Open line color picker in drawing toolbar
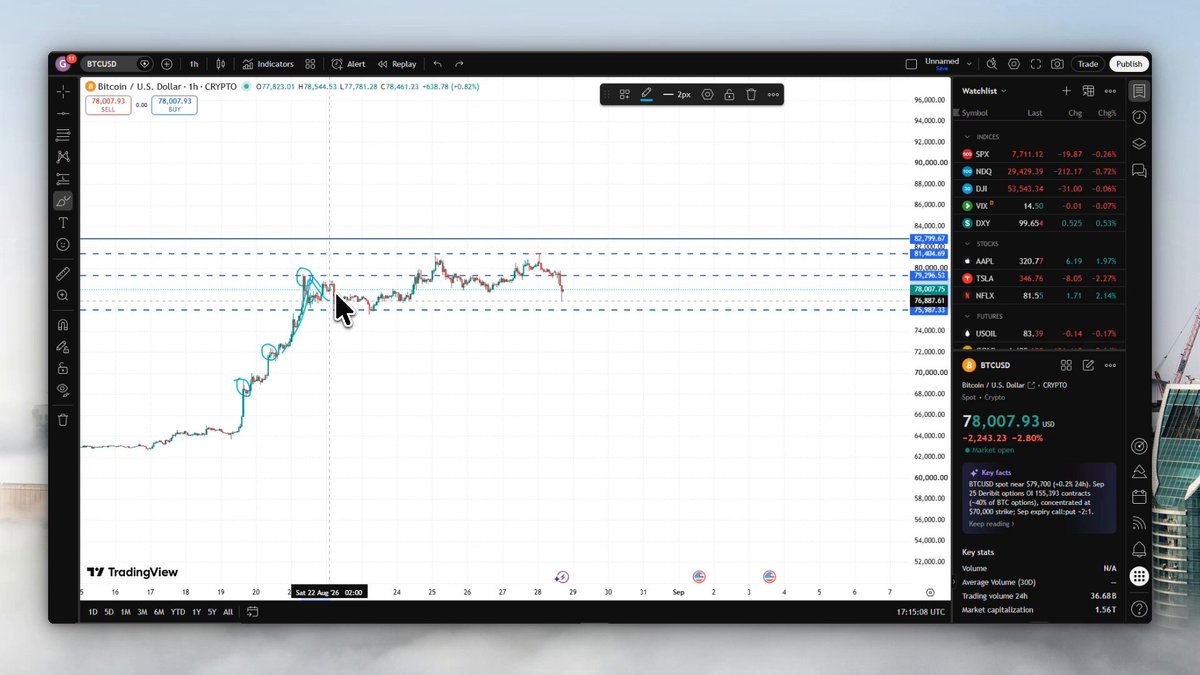Screen dimensions: 1200x675 tap(646, 94)
